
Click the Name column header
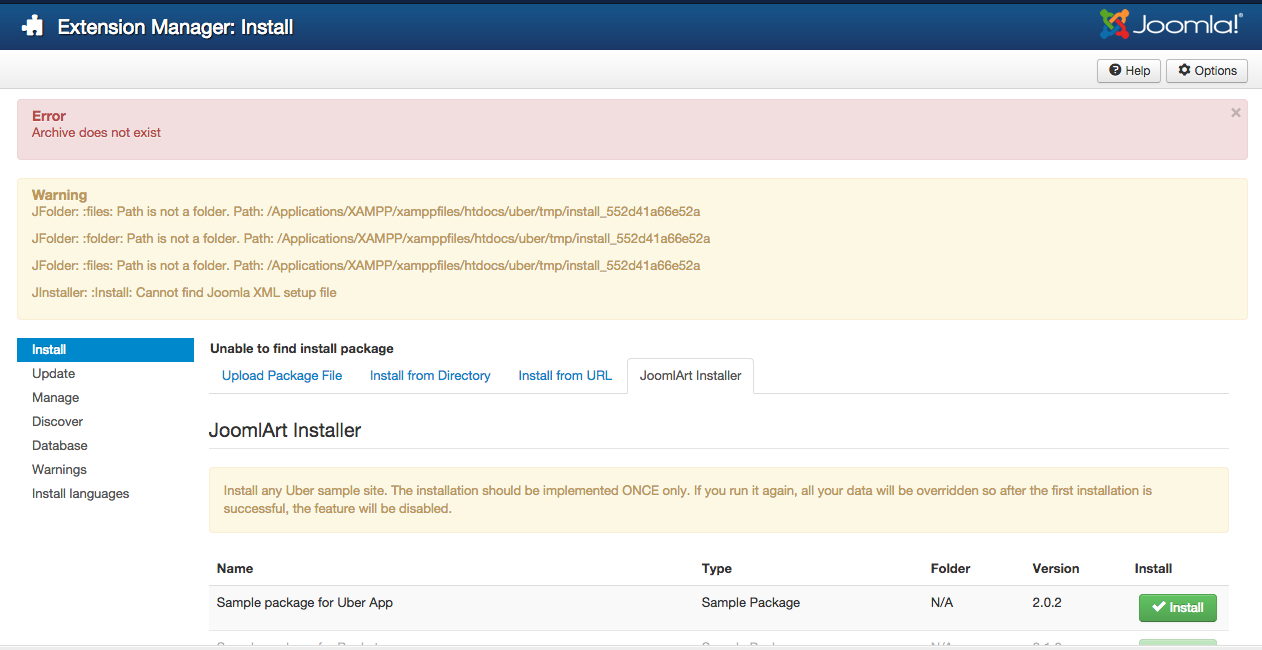pos(235,568)
